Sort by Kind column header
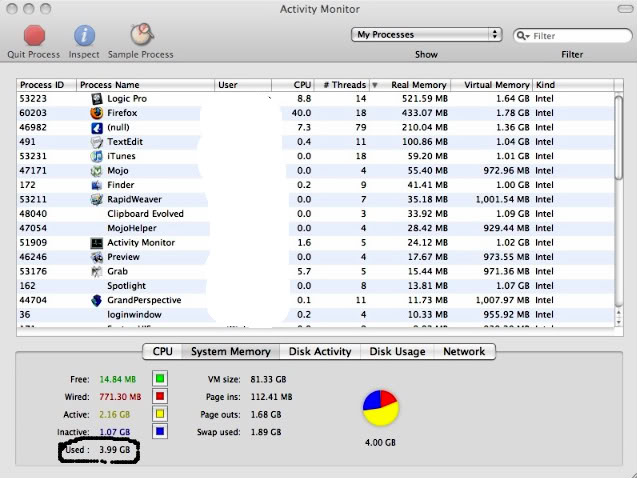Image resolution: width=637 pixels, height=478 pixels. pyautogui.click(x=573, y=85)
